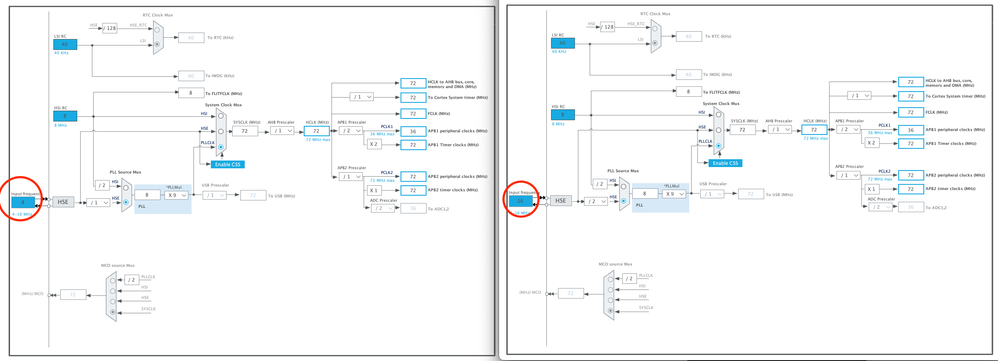Select HSE in System Clock Mux, left diagram
Screen dimensions: 998x361
(x=220, y=131)
